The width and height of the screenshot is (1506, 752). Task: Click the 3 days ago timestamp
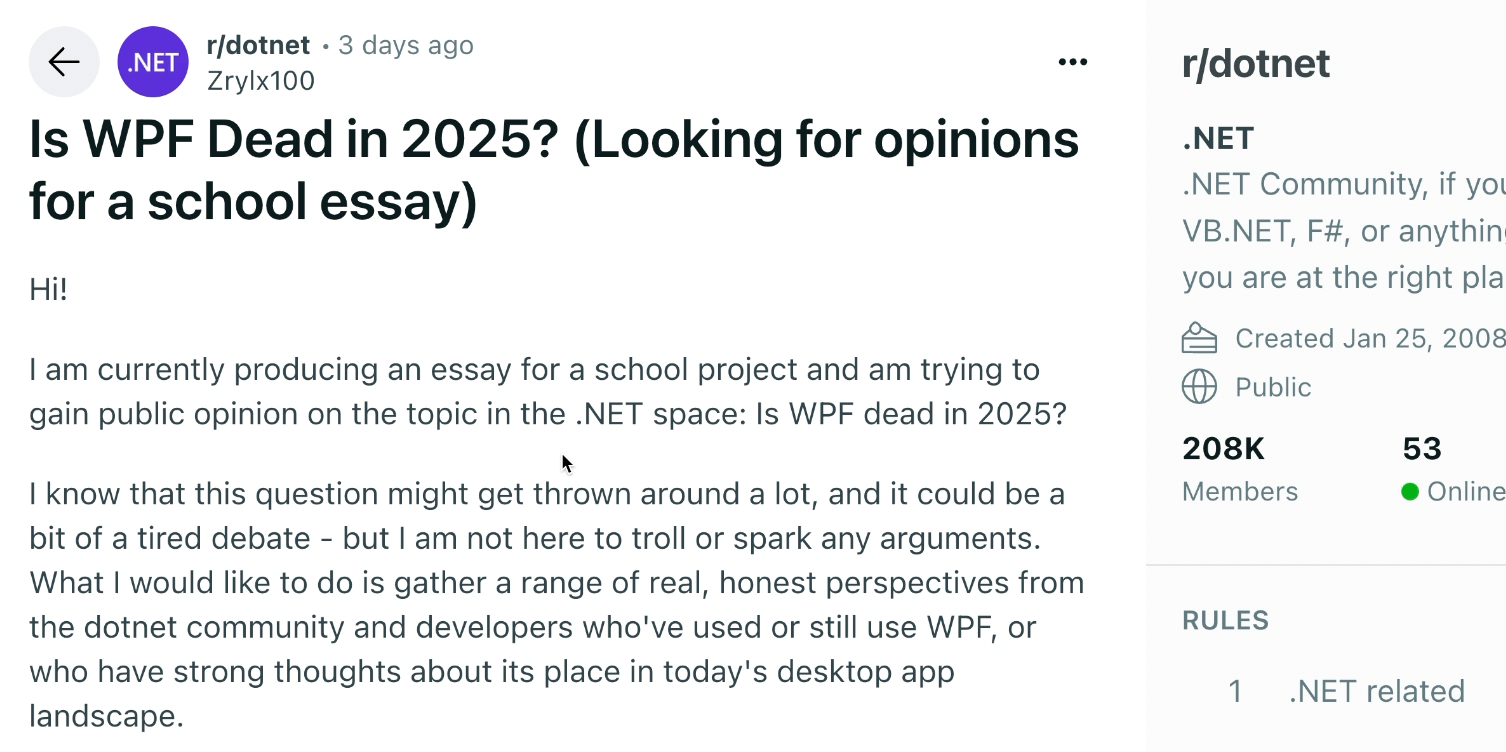click(405, 44)
